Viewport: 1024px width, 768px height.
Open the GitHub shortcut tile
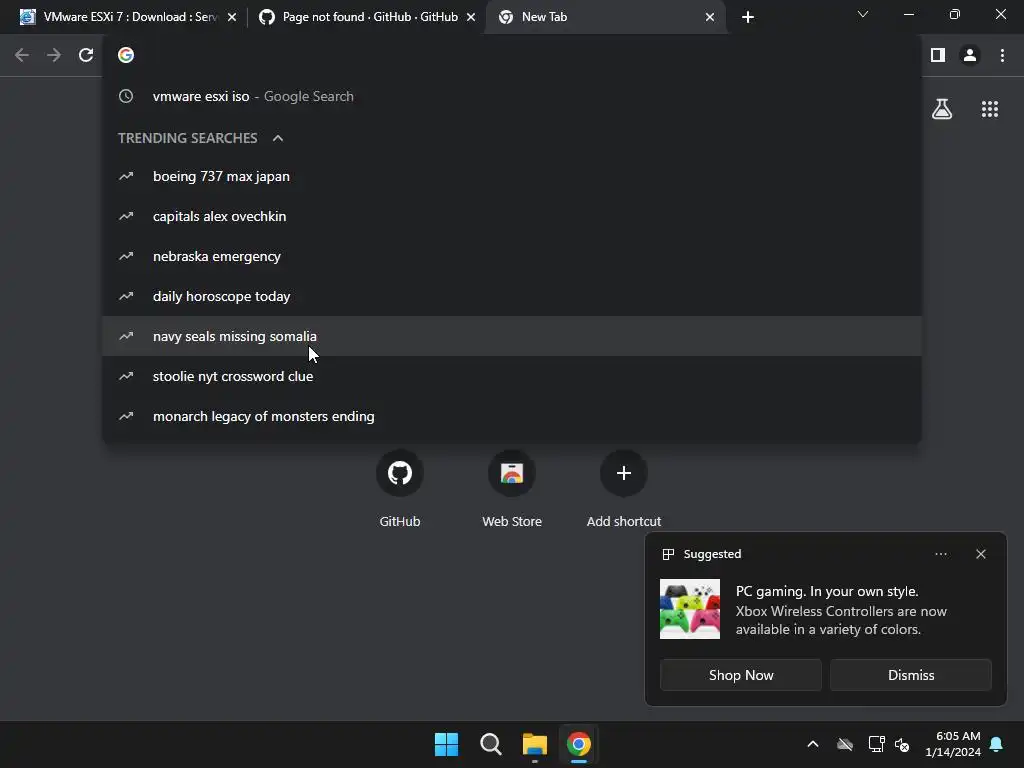400,488
